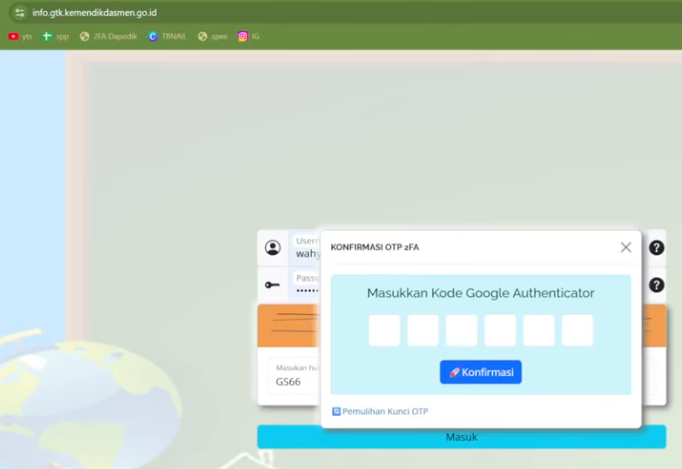Screen dimensions: 682x469
Task: Click the Masuk login button
Action: click(x=461, y=437)
